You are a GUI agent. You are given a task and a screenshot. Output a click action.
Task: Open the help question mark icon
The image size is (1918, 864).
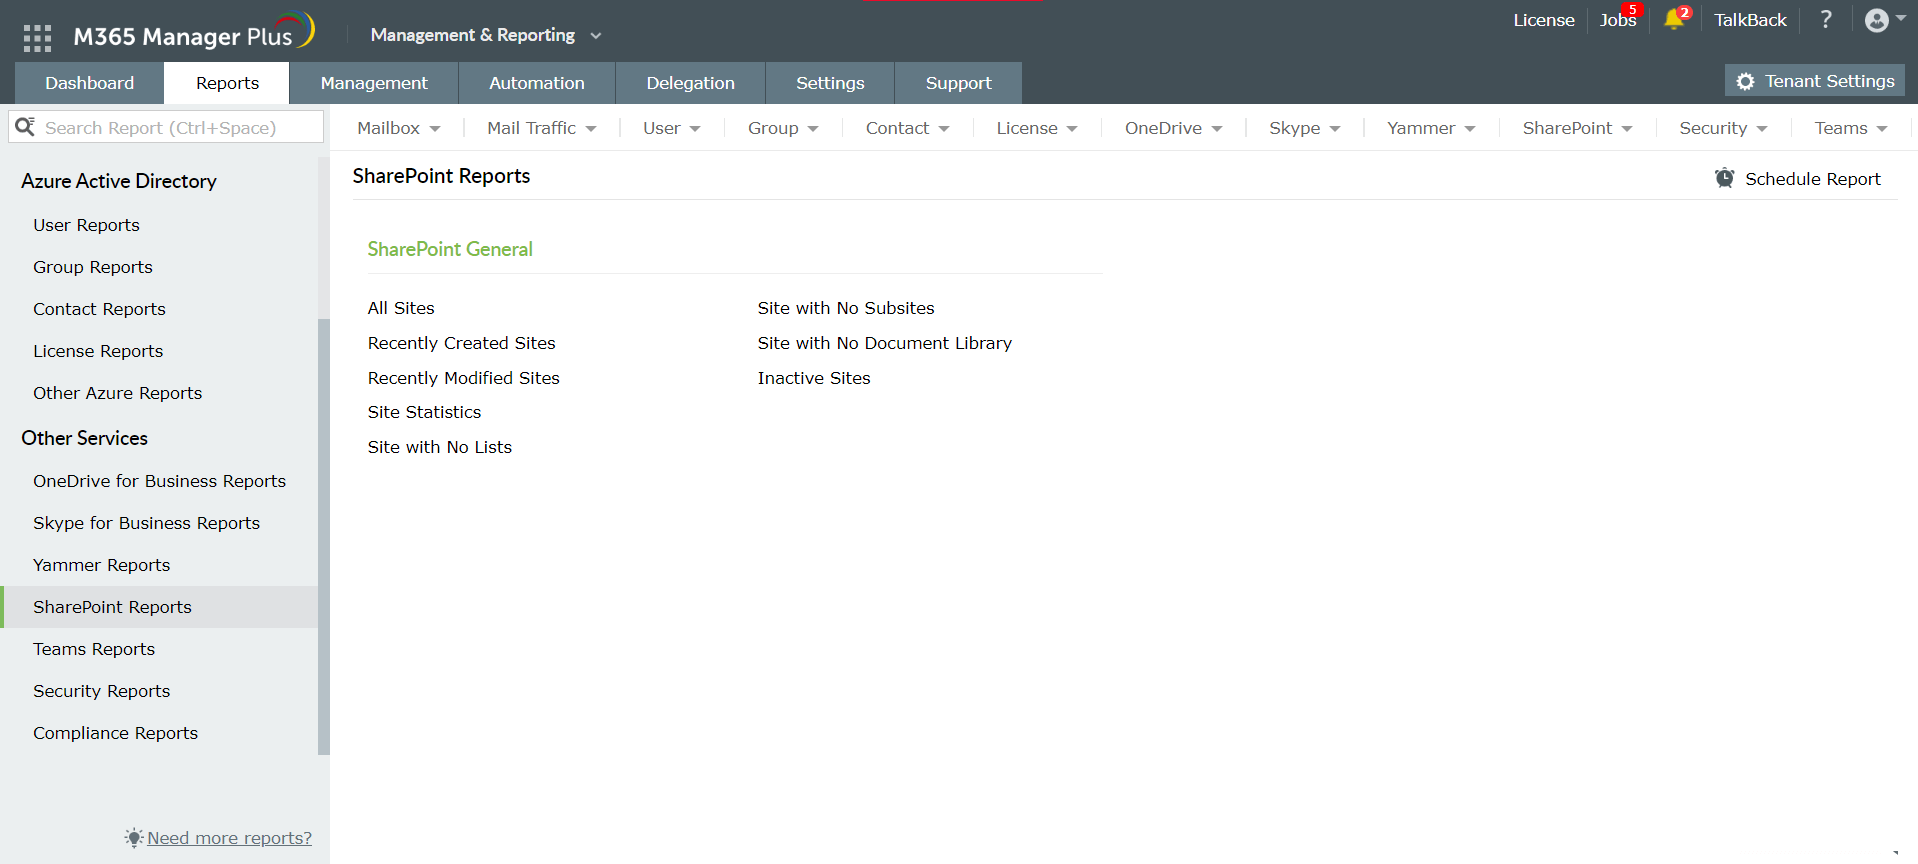click(x=1826, y=20)
